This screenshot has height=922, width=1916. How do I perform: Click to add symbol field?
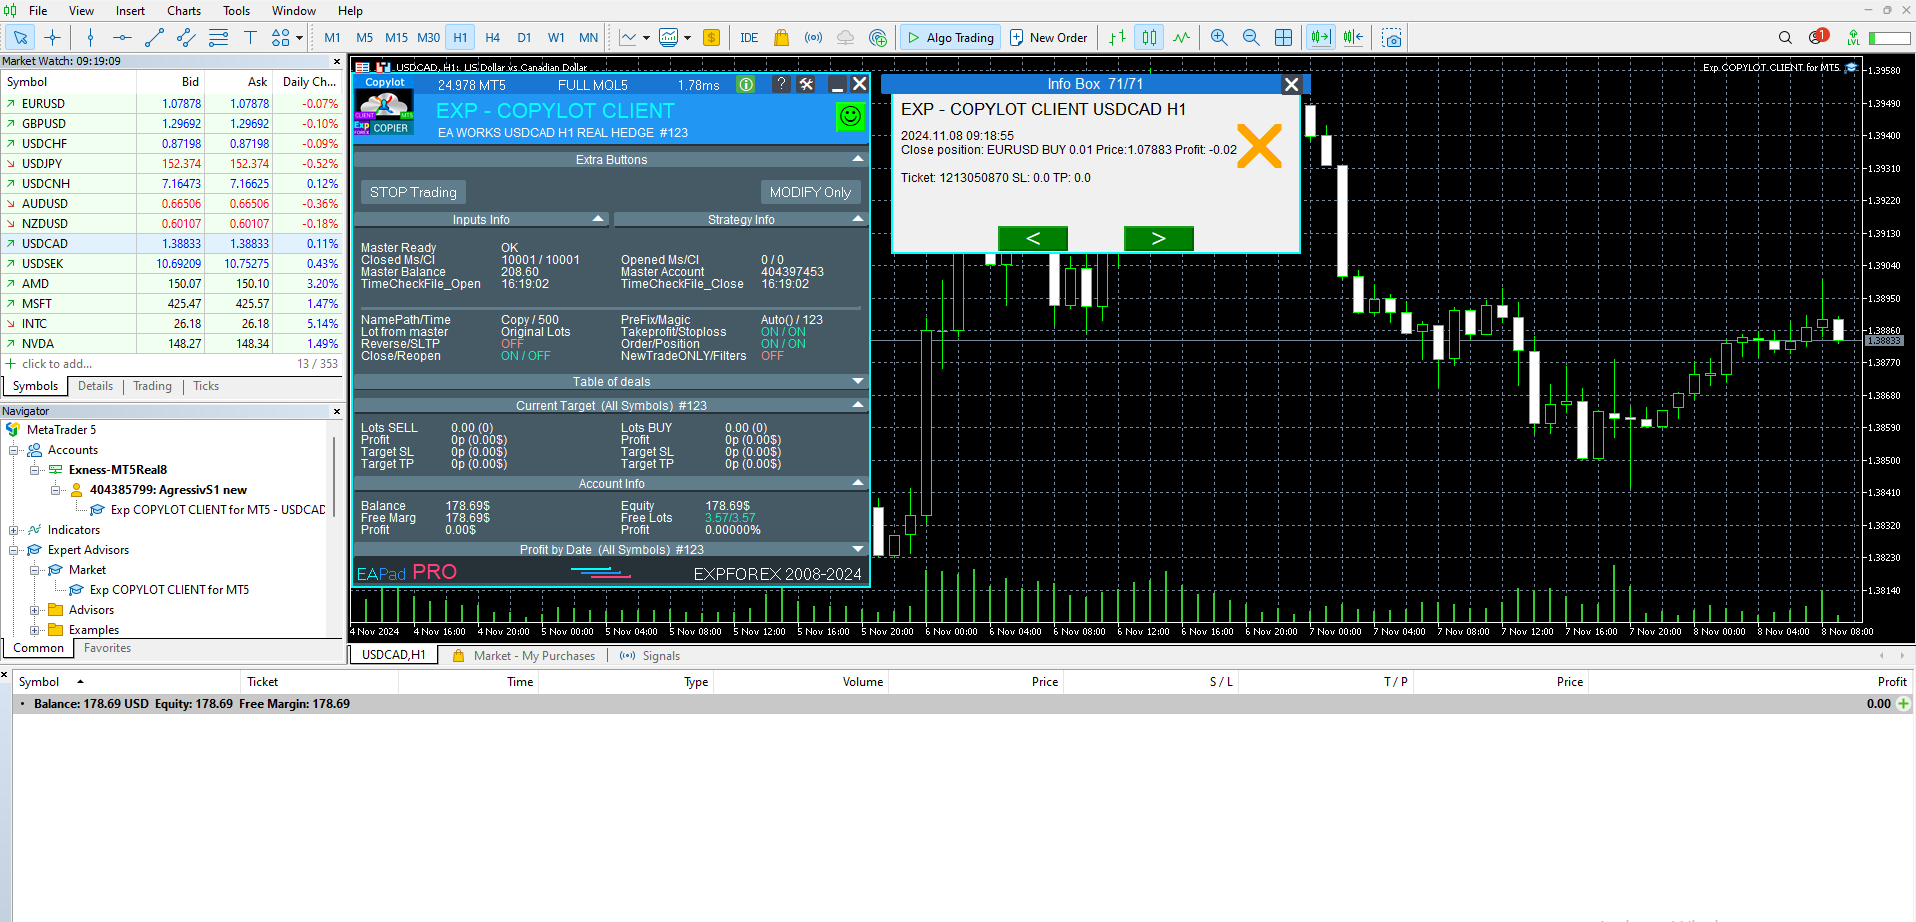(x=57, y=364)
